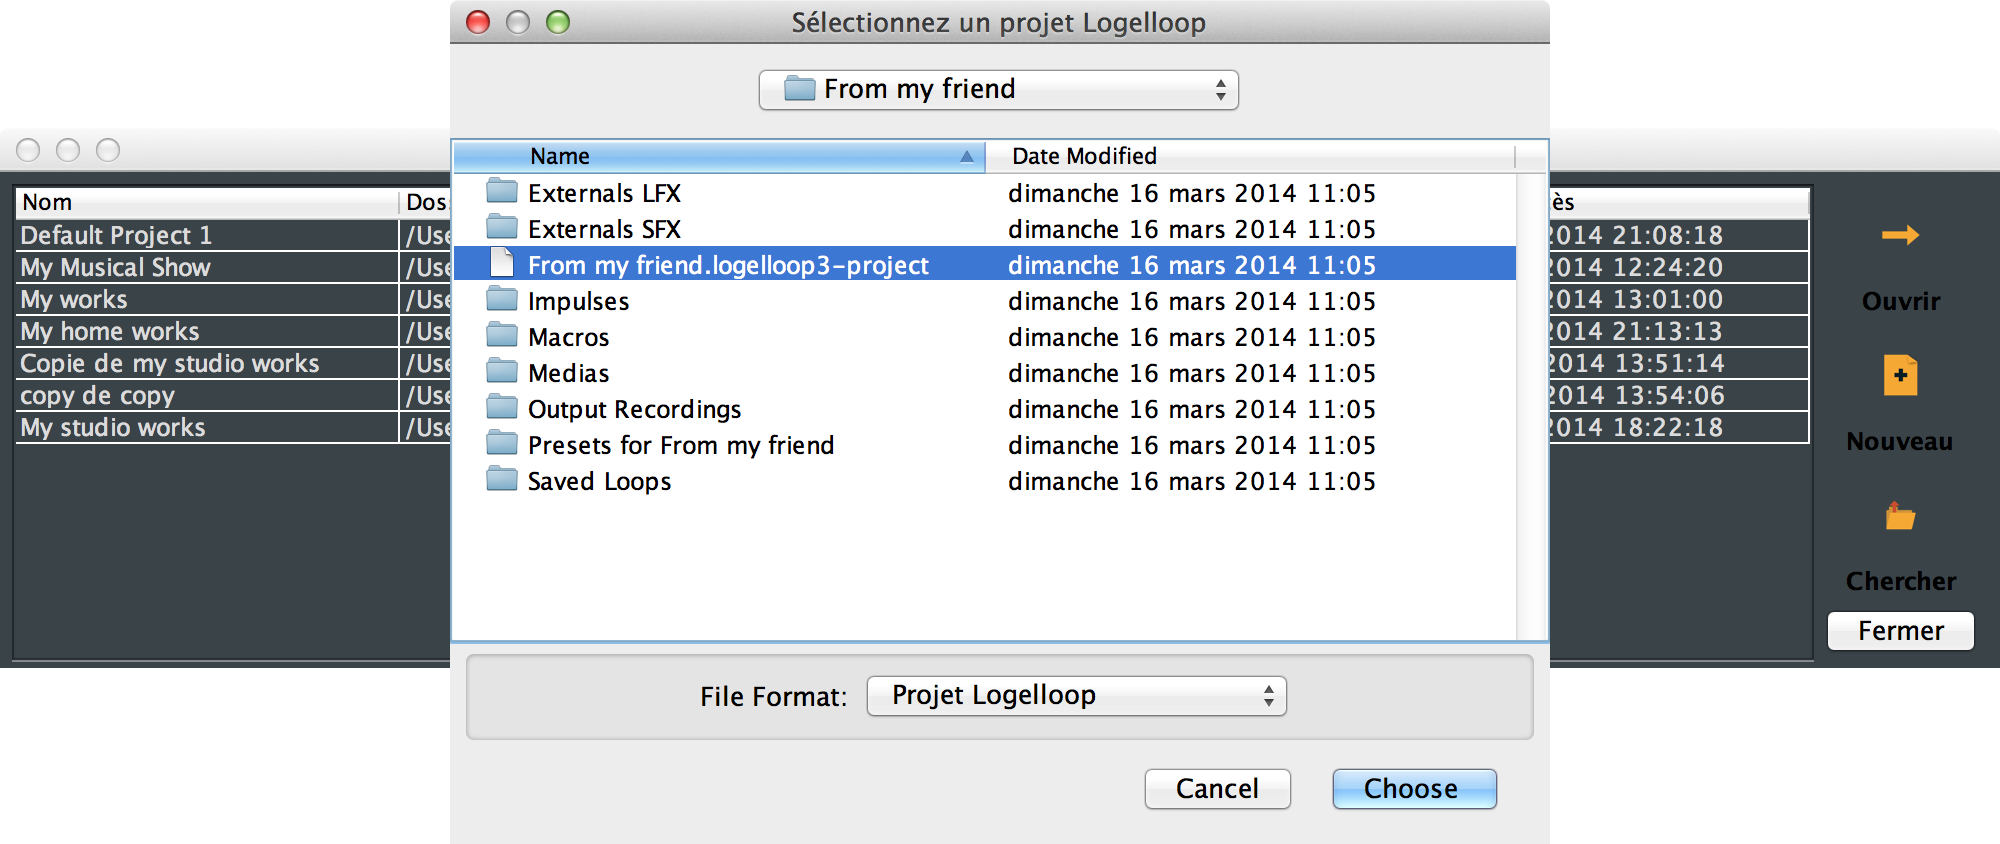The width and height of the screenshot is (2000, 844).
Task: Click the Nom column header in the project table
Action: [x=207, y=202]
